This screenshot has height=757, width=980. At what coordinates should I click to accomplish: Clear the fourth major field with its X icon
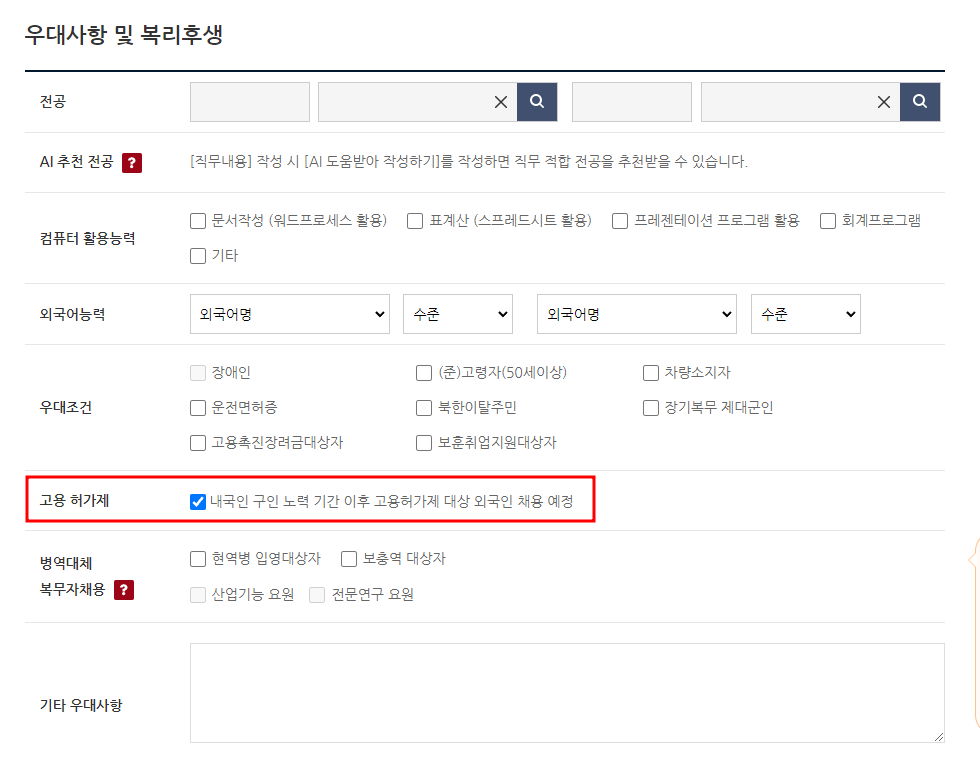[883, 101]
